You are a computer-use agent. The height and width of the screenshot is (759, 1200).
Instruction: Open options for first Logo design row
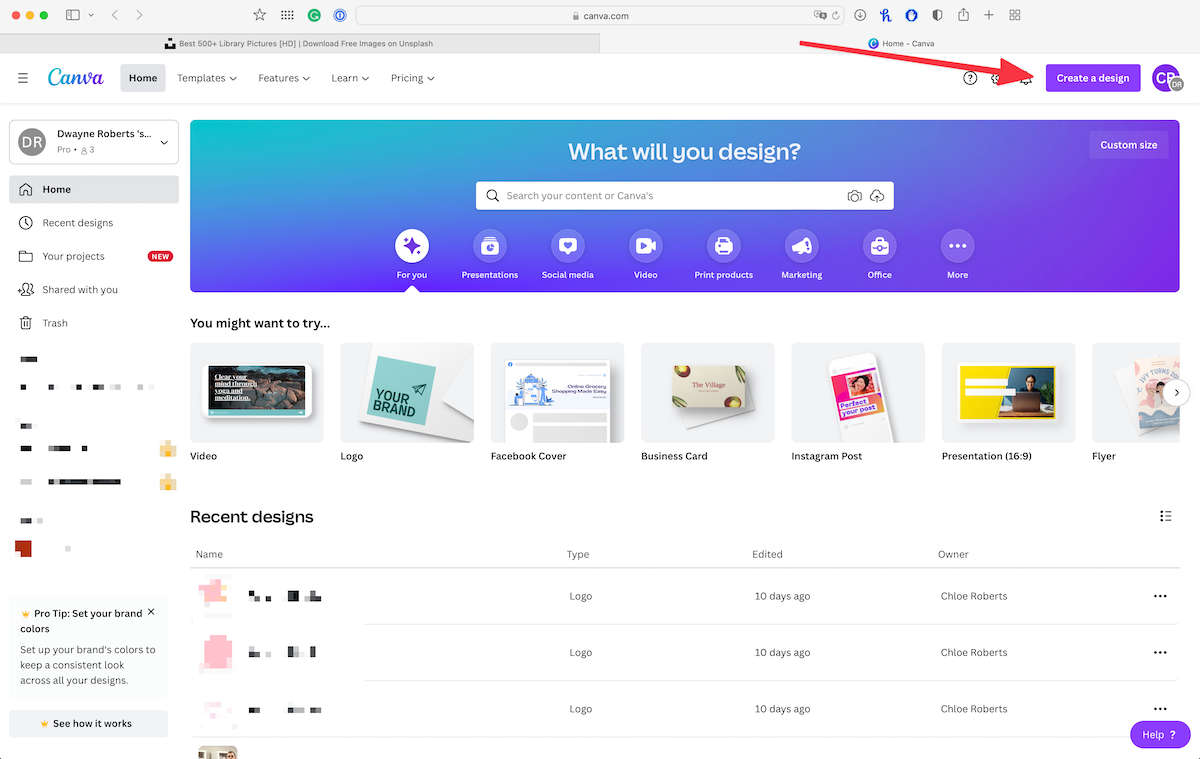[x=1160, y=596]
